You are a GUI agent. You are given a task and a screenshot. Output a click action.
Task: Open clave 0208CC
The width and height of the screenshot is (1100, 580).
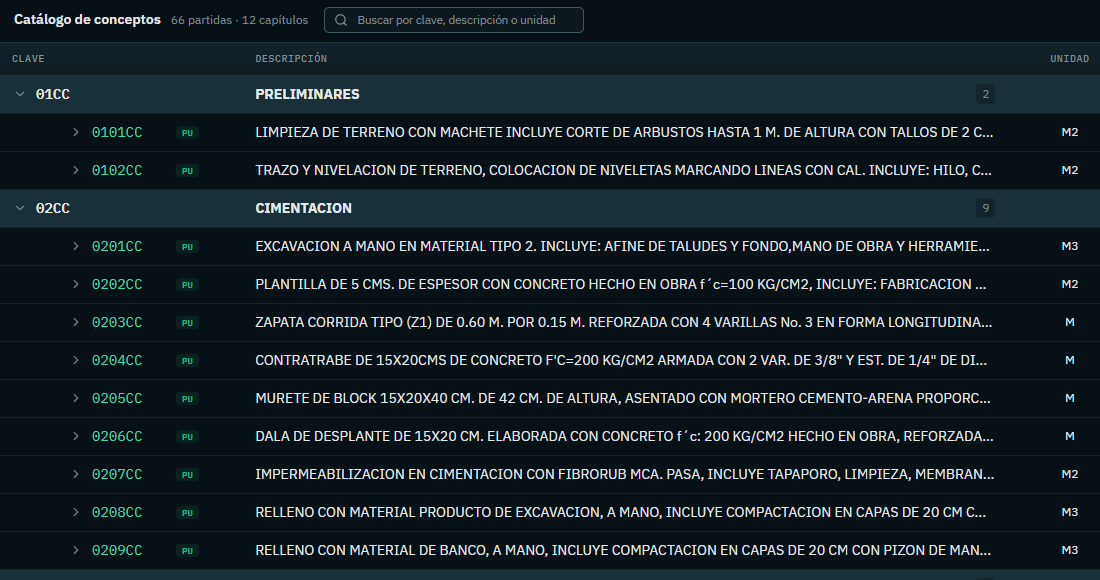click(x=117, y=513)
